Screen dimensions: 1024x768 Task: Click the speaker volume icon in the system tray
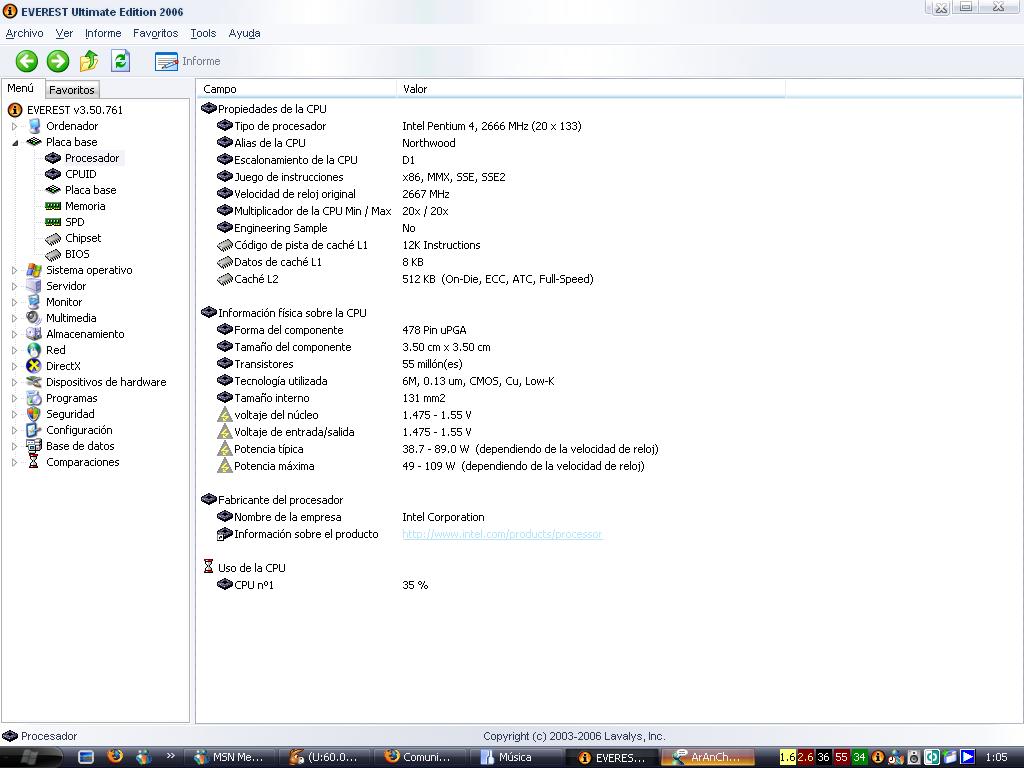pos(914,758)
